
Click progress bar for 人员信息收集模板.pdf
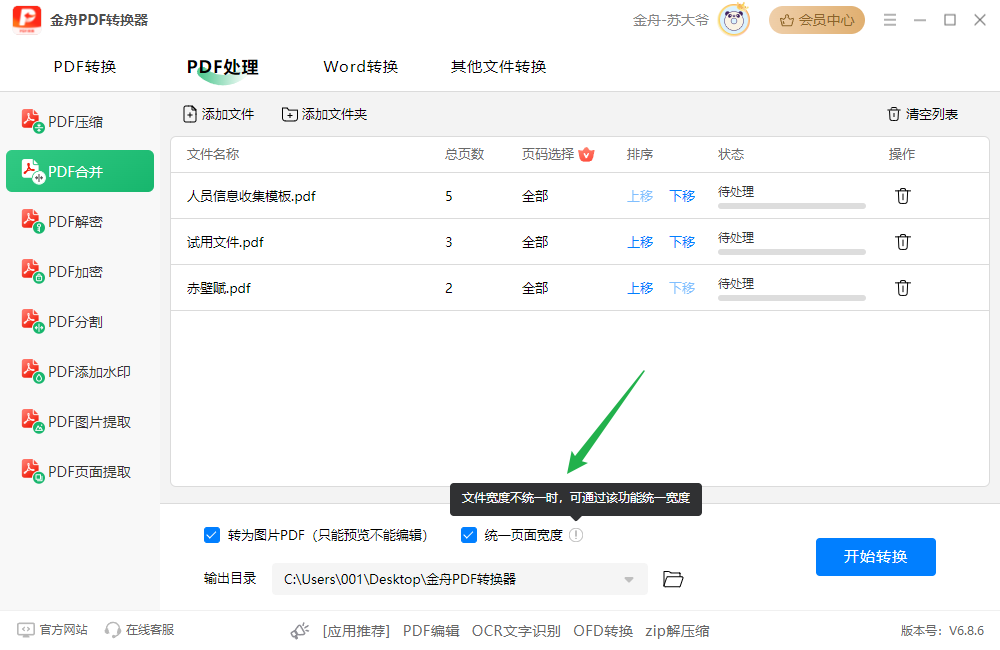pyautogui.click(x=791, y=206)
